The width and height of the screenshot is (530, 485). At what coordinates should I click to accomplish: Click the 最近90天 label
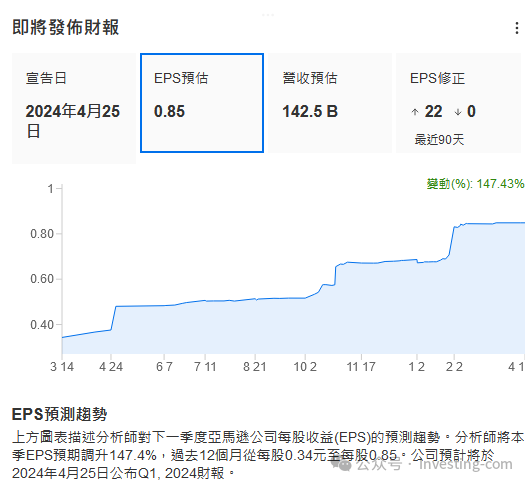[x=439, y=140]
